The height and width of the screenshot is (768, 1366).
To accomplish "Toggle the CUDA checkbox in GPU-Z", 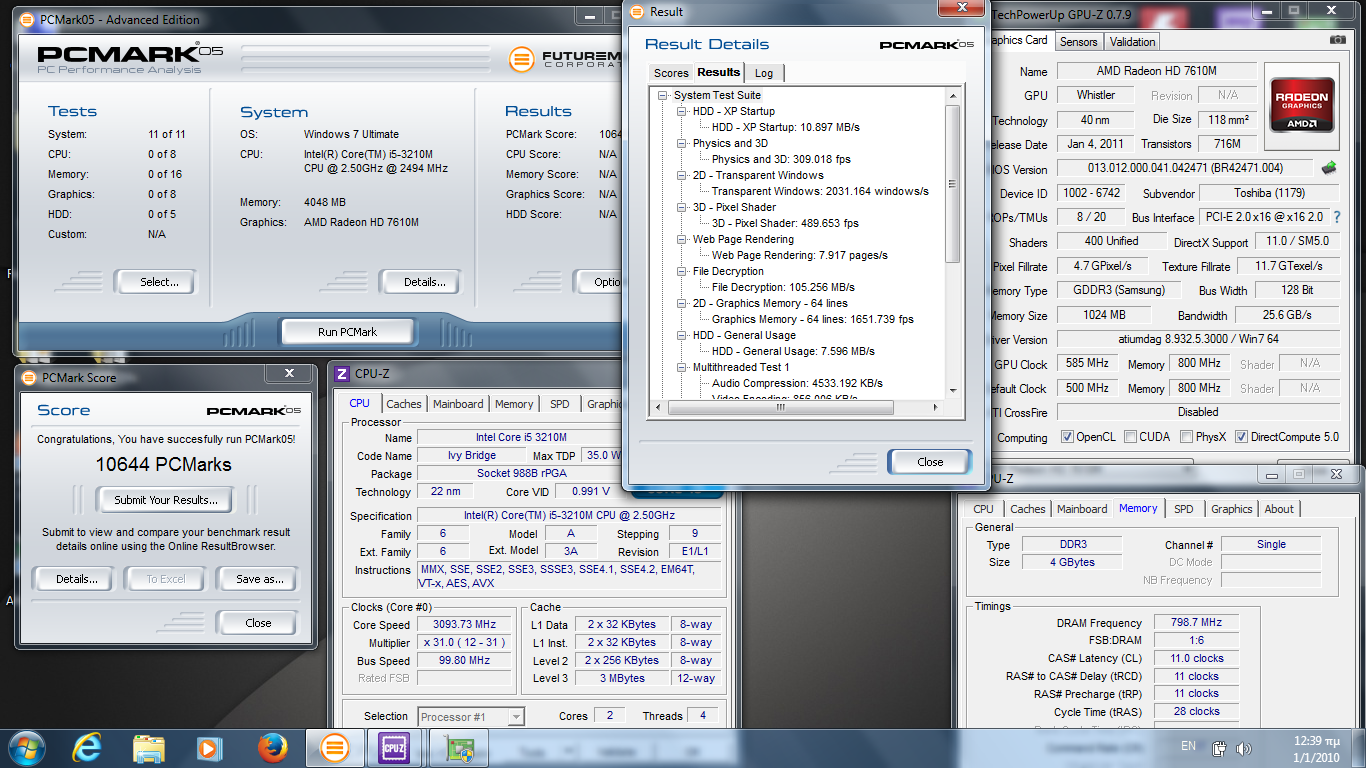I will (1130, 437).
